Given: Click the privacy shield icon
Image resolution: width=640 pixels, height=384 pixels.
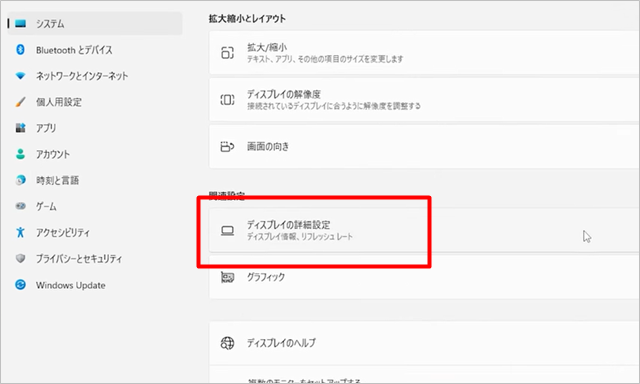Looking at the screenshot, I should [20, 258].
